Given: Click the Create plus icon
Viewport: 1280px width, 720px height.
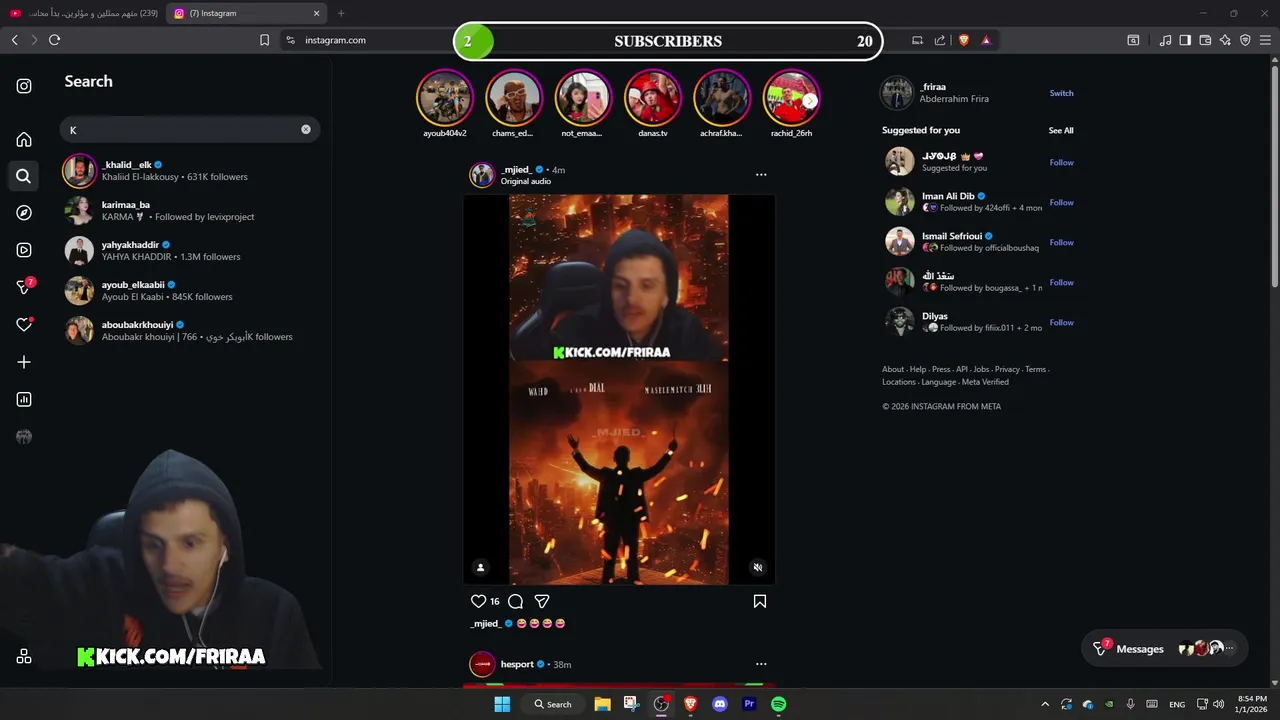Looking at the screenshot, I should tap(24, 362).
